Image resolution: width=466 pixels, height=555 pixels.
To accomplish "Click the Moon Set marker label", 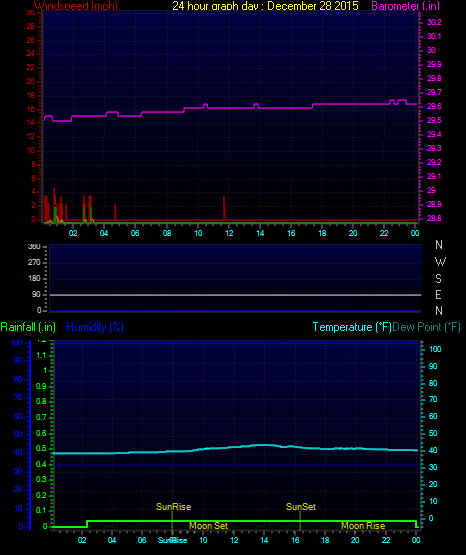I will coord(208,526).
